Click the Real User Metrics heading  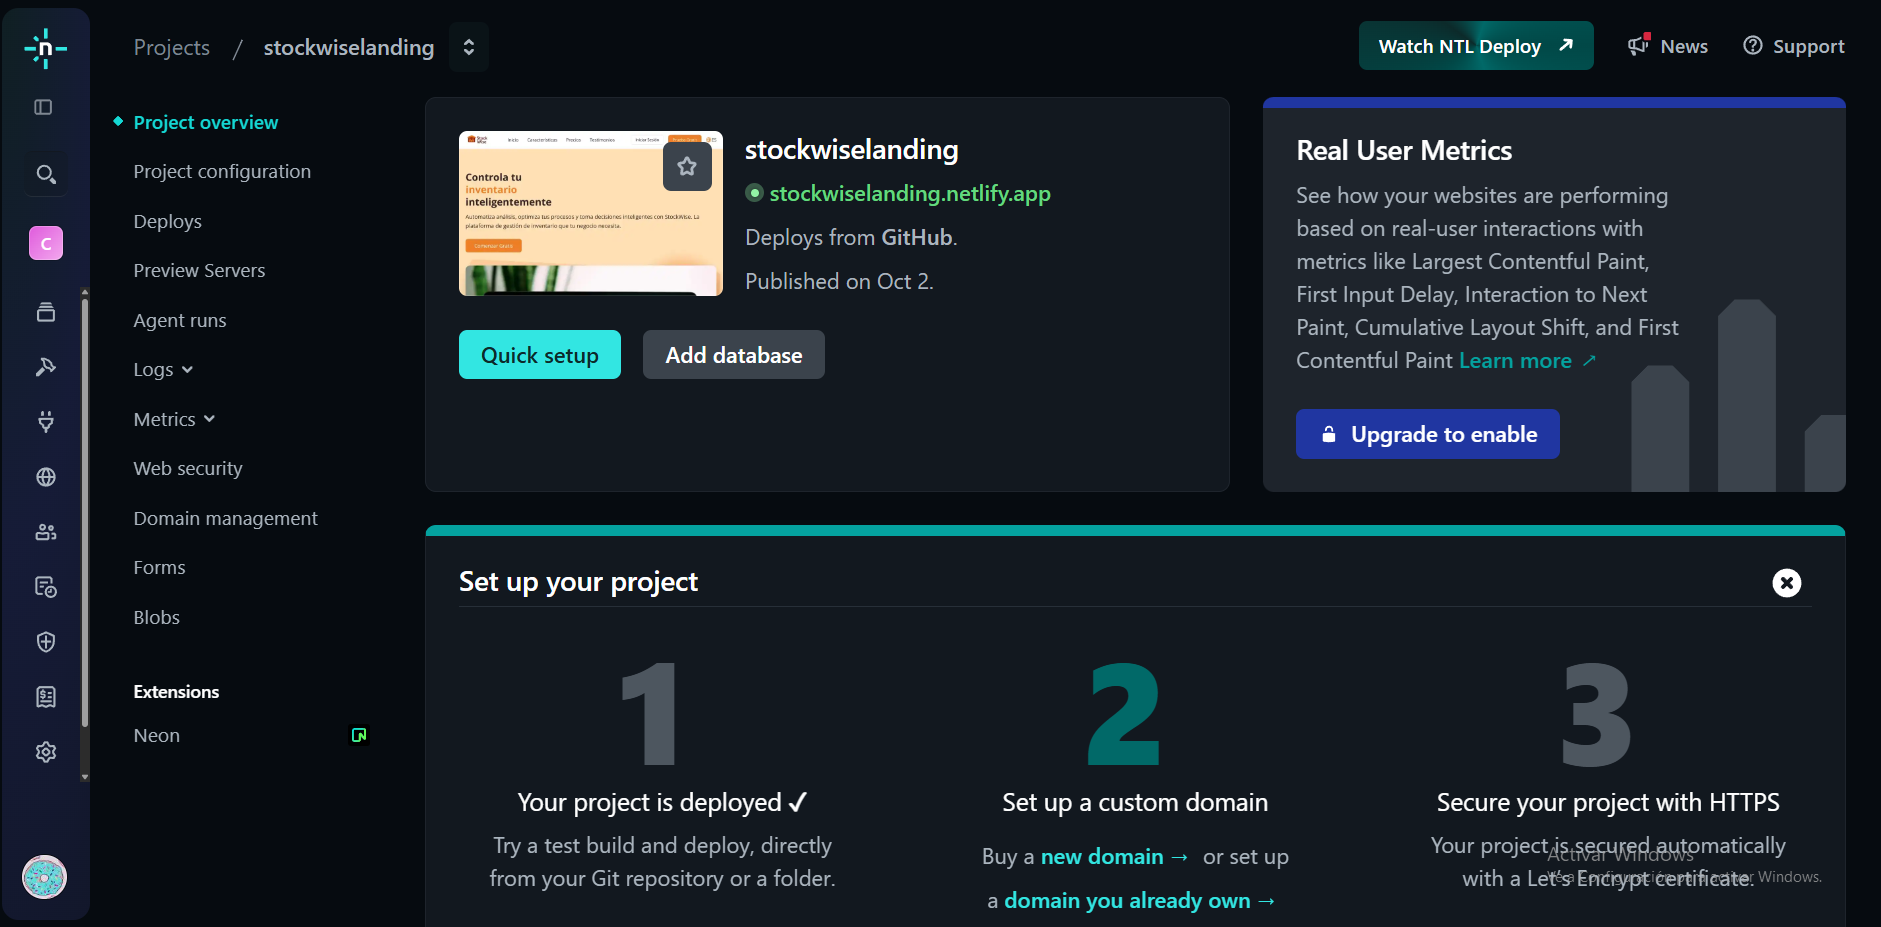point(1404,151)
